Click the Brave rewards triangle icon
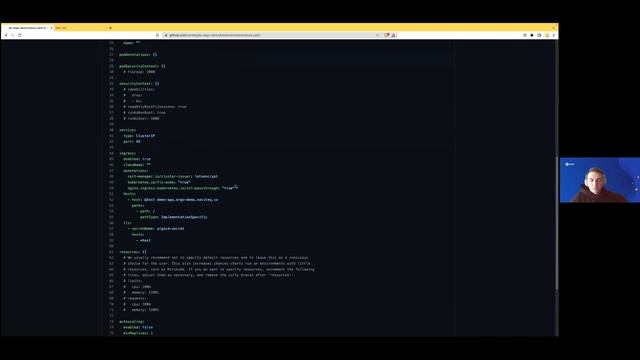 point(393,35)
